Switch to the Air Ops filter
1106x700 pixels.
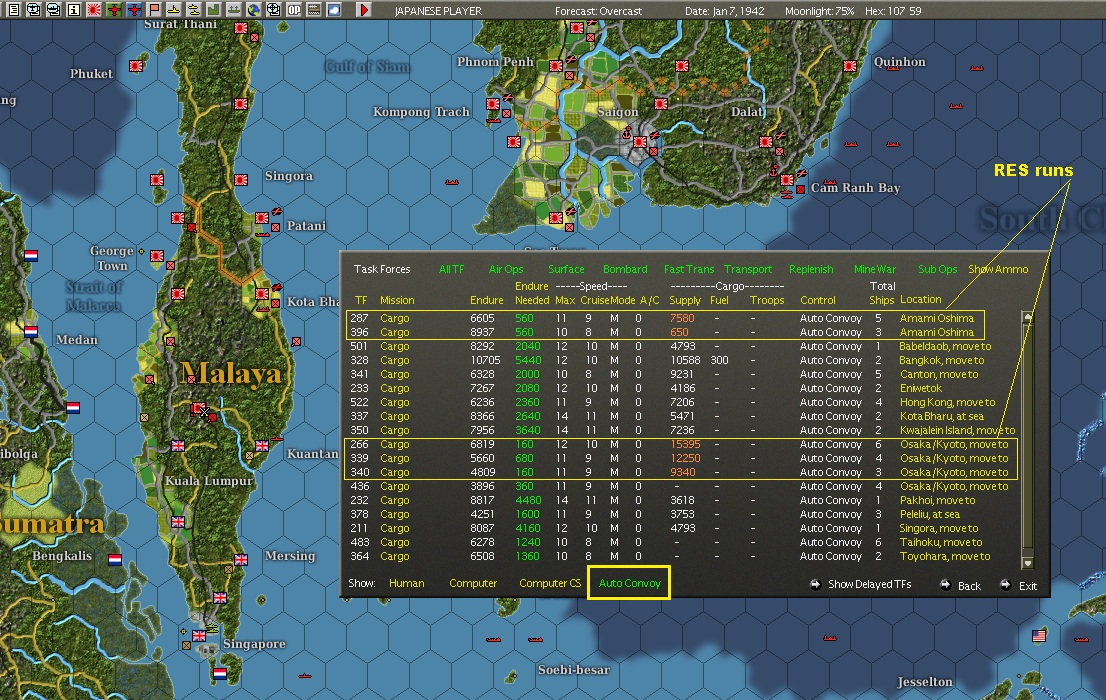click(506, 269)
